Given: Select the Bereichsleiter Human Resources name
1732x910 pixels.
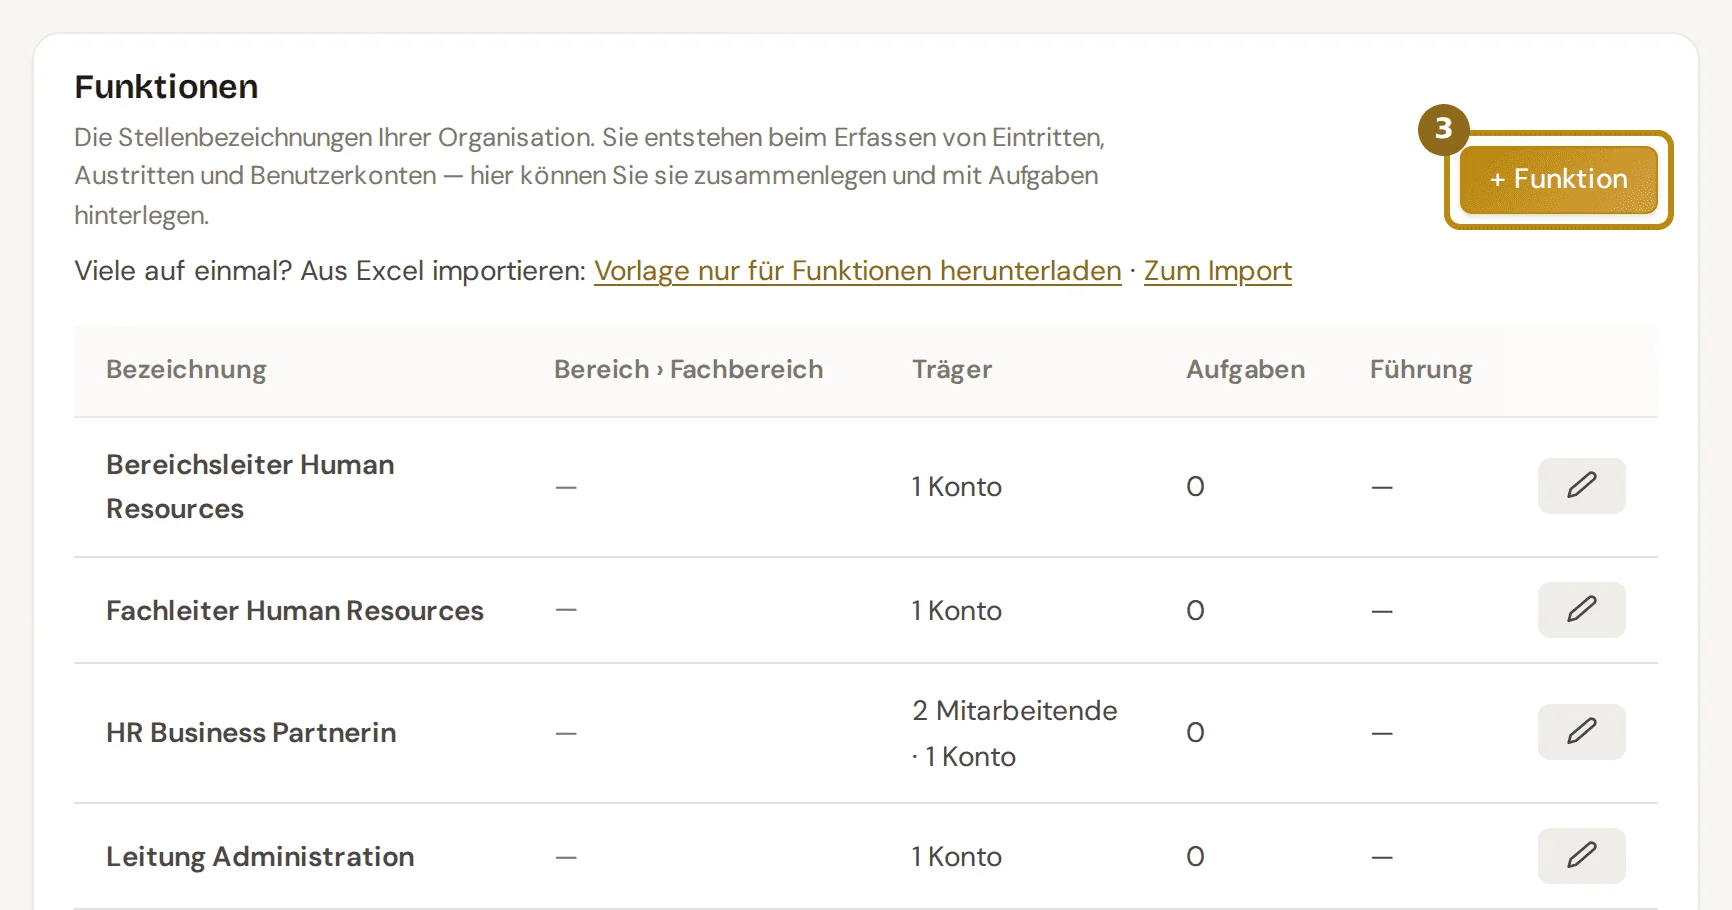Looking at the screenshot, I should 250,487.
